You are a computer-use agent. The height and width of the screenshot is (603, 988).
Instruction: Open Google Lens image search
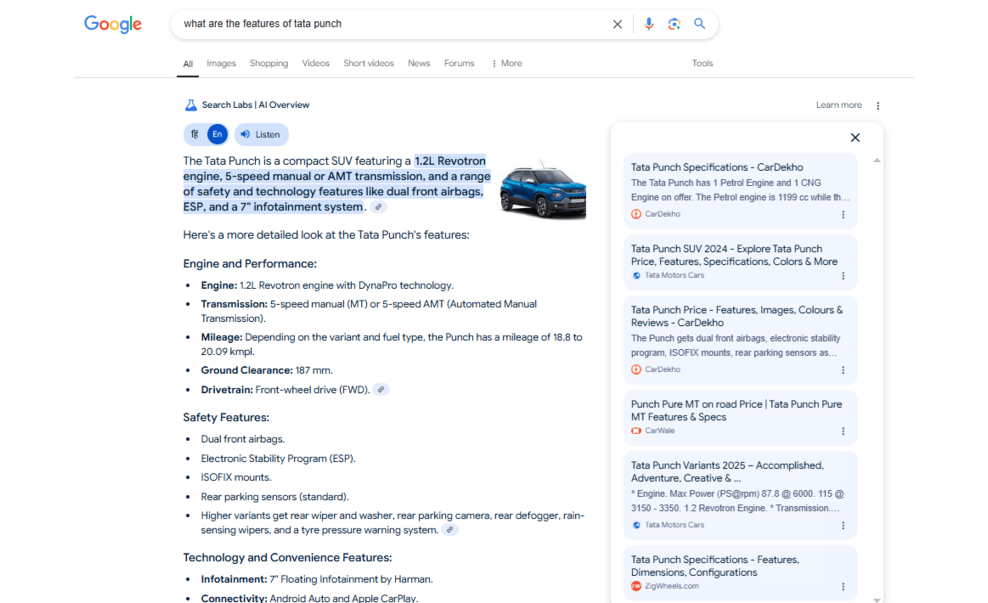[x=674, y=24]
